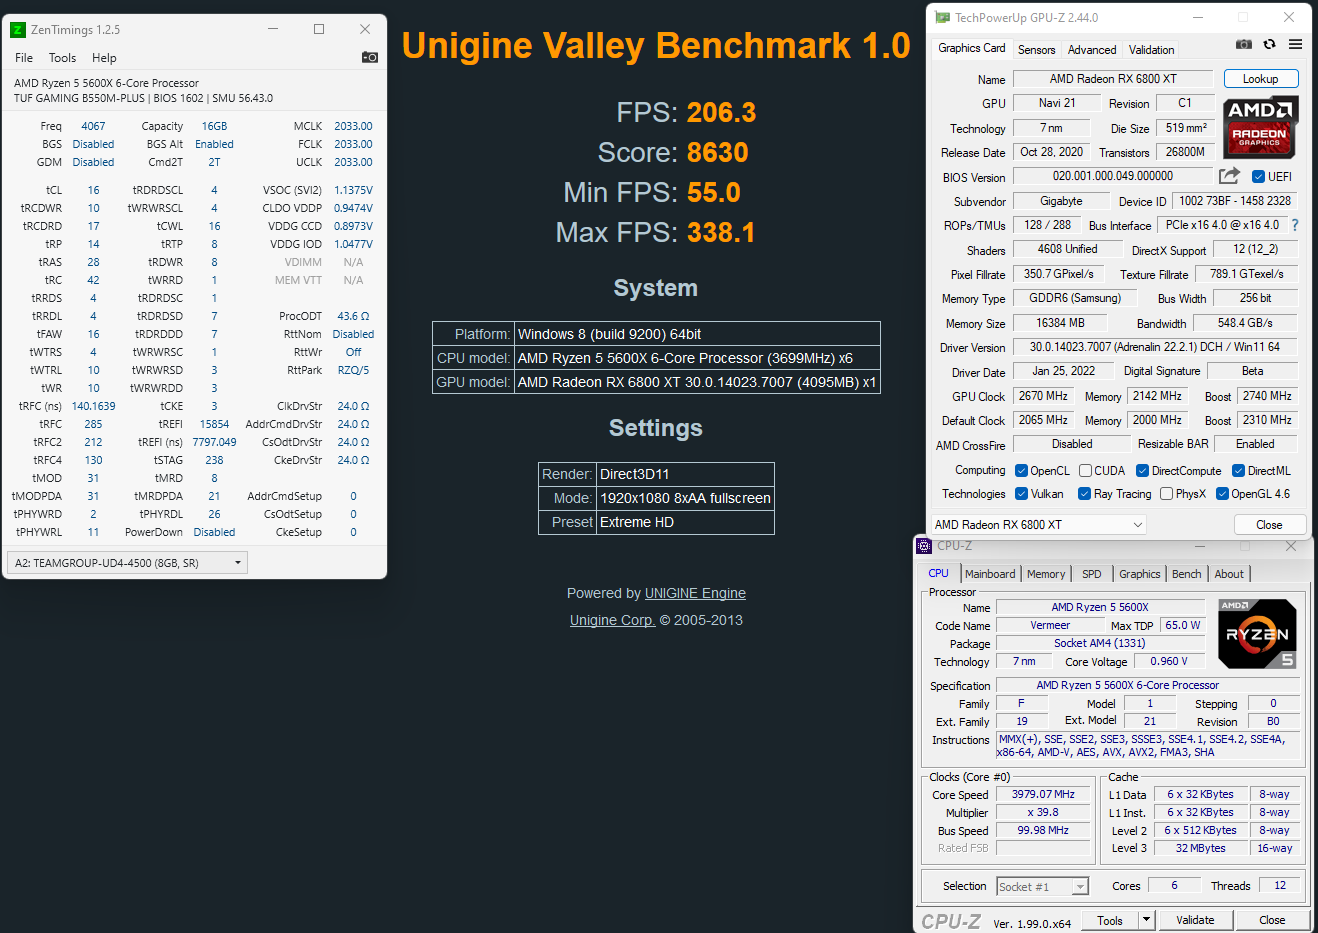1318x933 pixels.
Task: Toggle the OpenCL checkbox
Action: click(1021, 471)
